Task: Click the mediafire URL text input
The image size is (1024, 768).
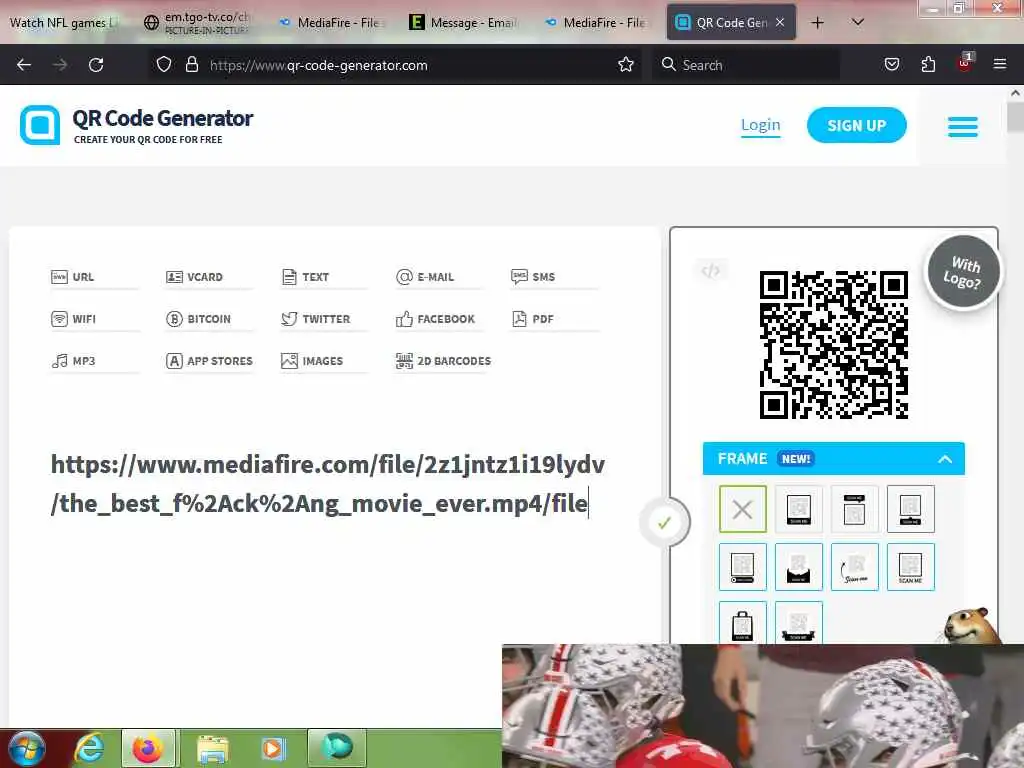Action: tap(327, 484)
